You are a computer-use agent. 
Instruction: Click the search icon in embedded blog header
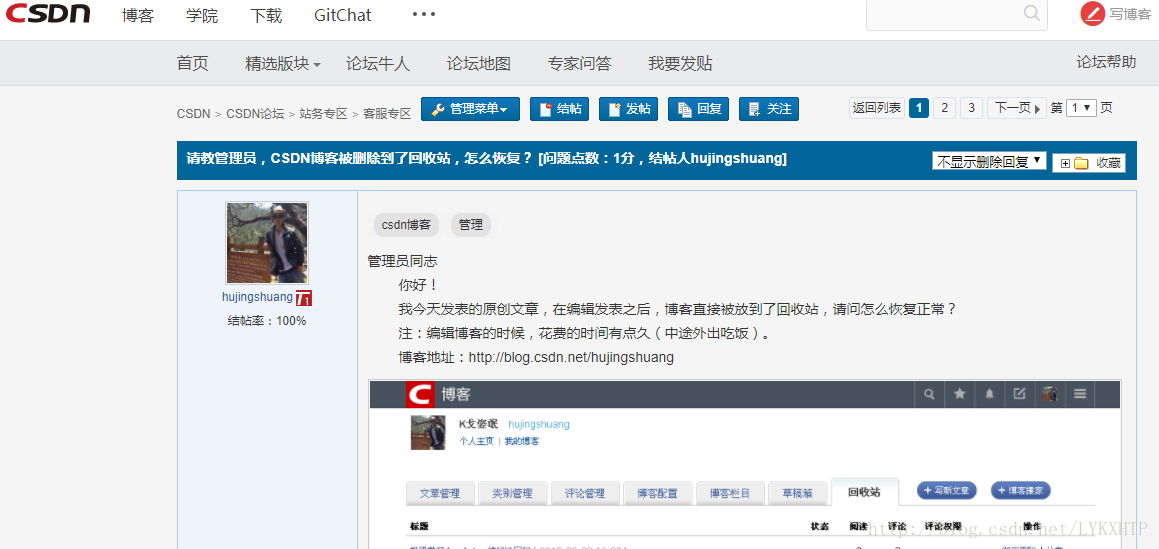[929, 394]
